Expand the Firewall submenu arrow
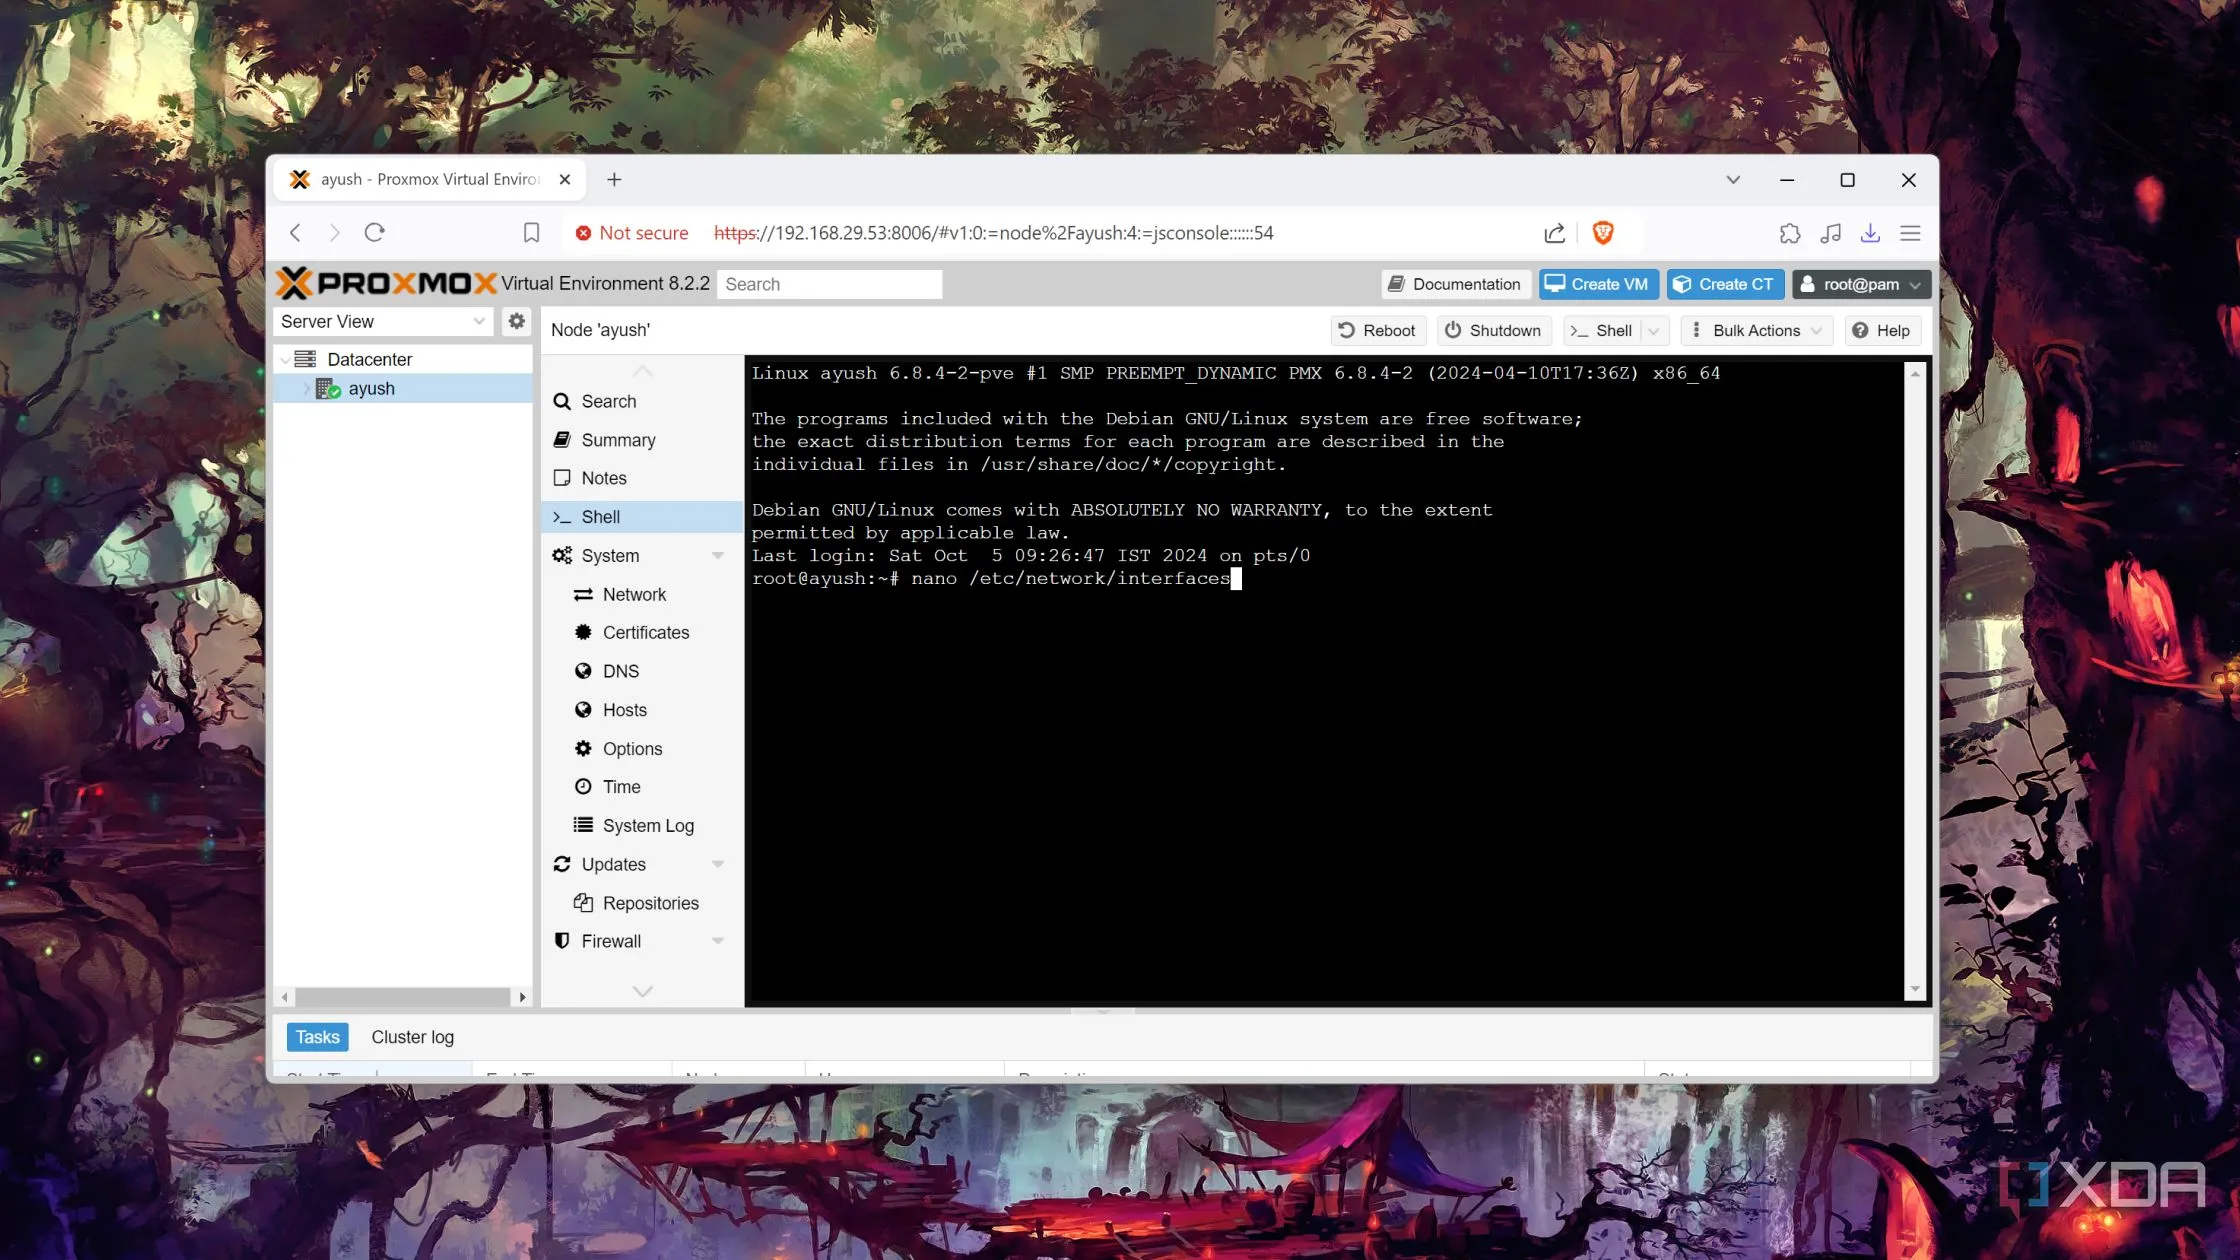Screen dimensions: 2240x1260 point(718,941)
